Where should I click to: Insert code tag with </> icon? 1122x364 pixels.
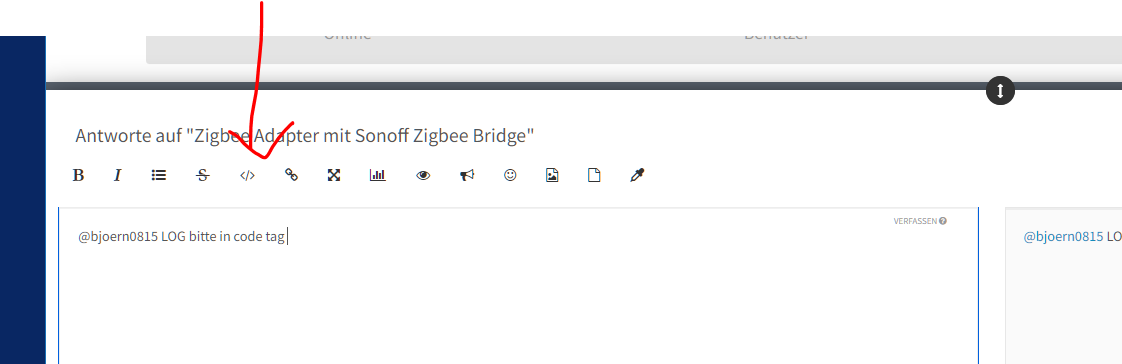pyautogui.click(x=247, y=175)
